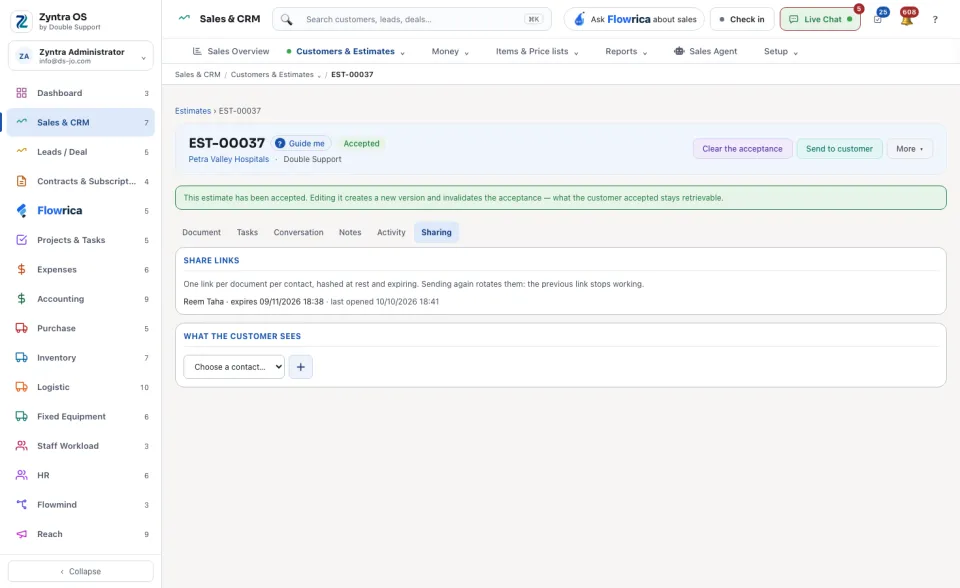Click the Accepted status badge

pyautogui.click(x=361, y=143)
